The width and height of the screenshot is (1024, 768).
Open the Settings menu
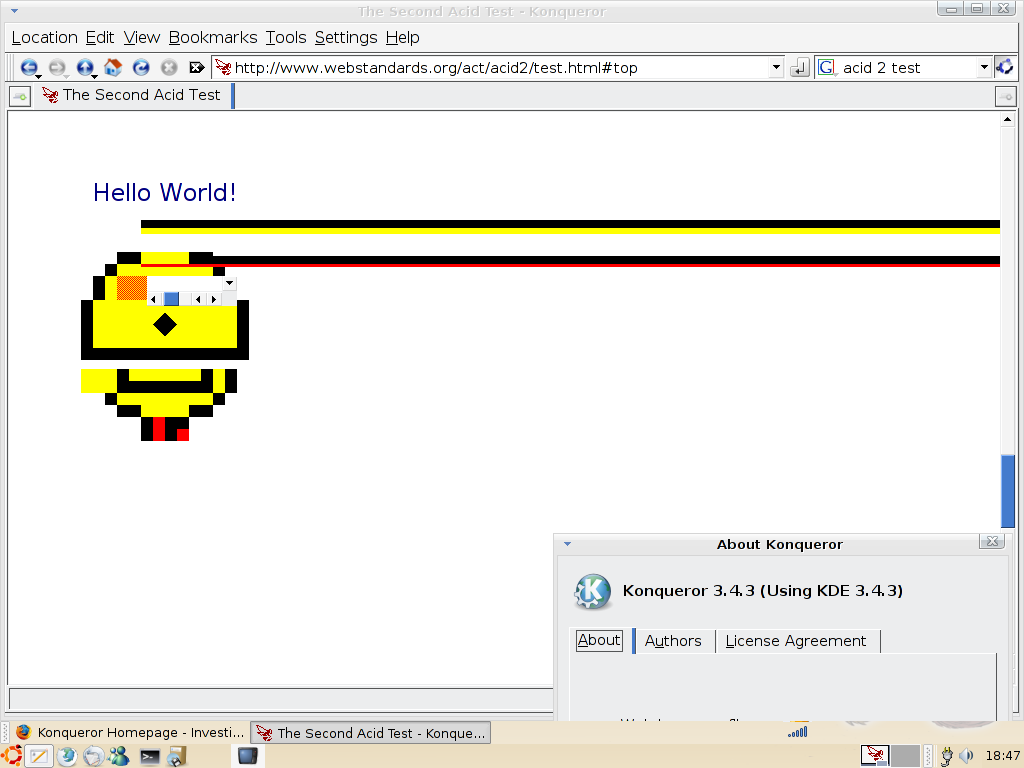(x=346, y=38)
